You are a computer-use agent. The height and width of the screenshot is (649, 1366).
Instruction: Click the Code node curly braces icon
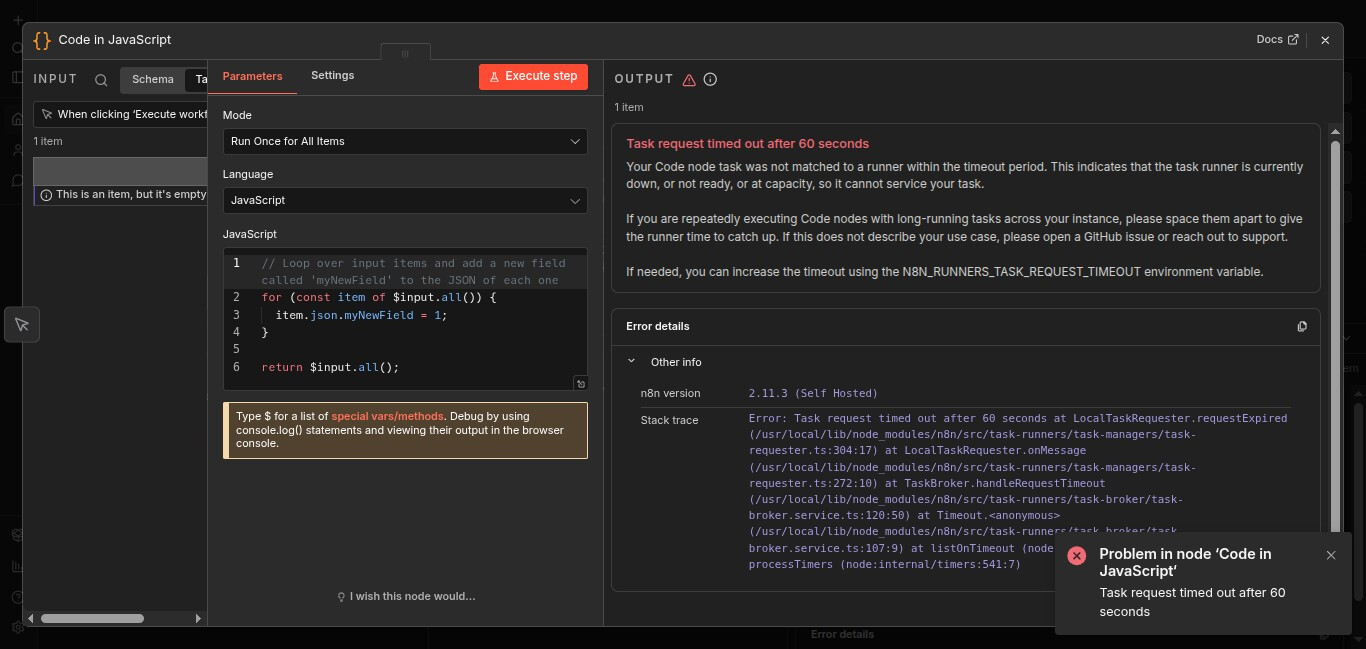(x=42, y=40)
